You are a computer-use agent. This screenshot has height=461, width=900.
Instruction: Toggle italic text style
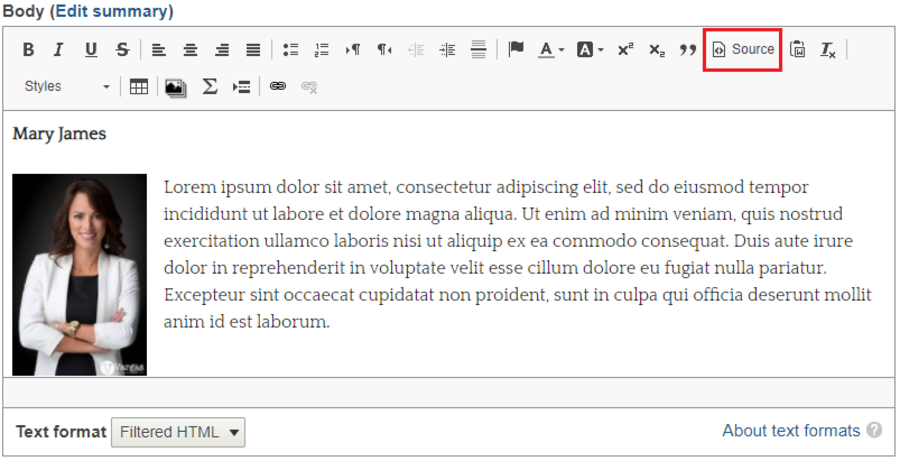coord(58,50)
